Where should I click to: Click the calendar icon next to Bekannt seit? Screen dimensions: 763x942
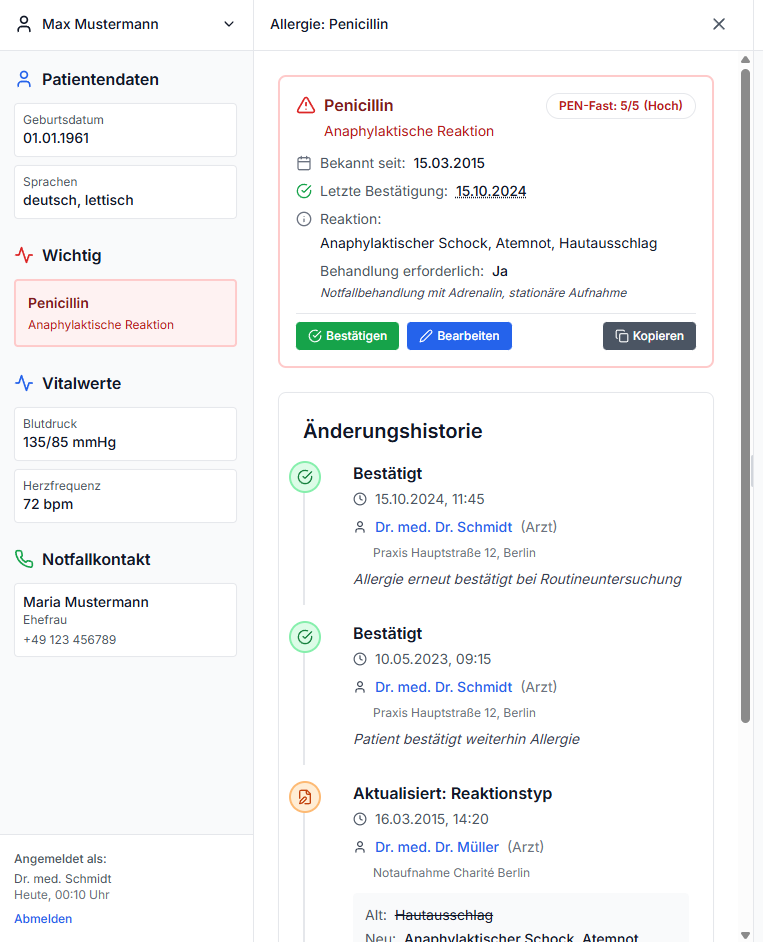coord(305,163)
